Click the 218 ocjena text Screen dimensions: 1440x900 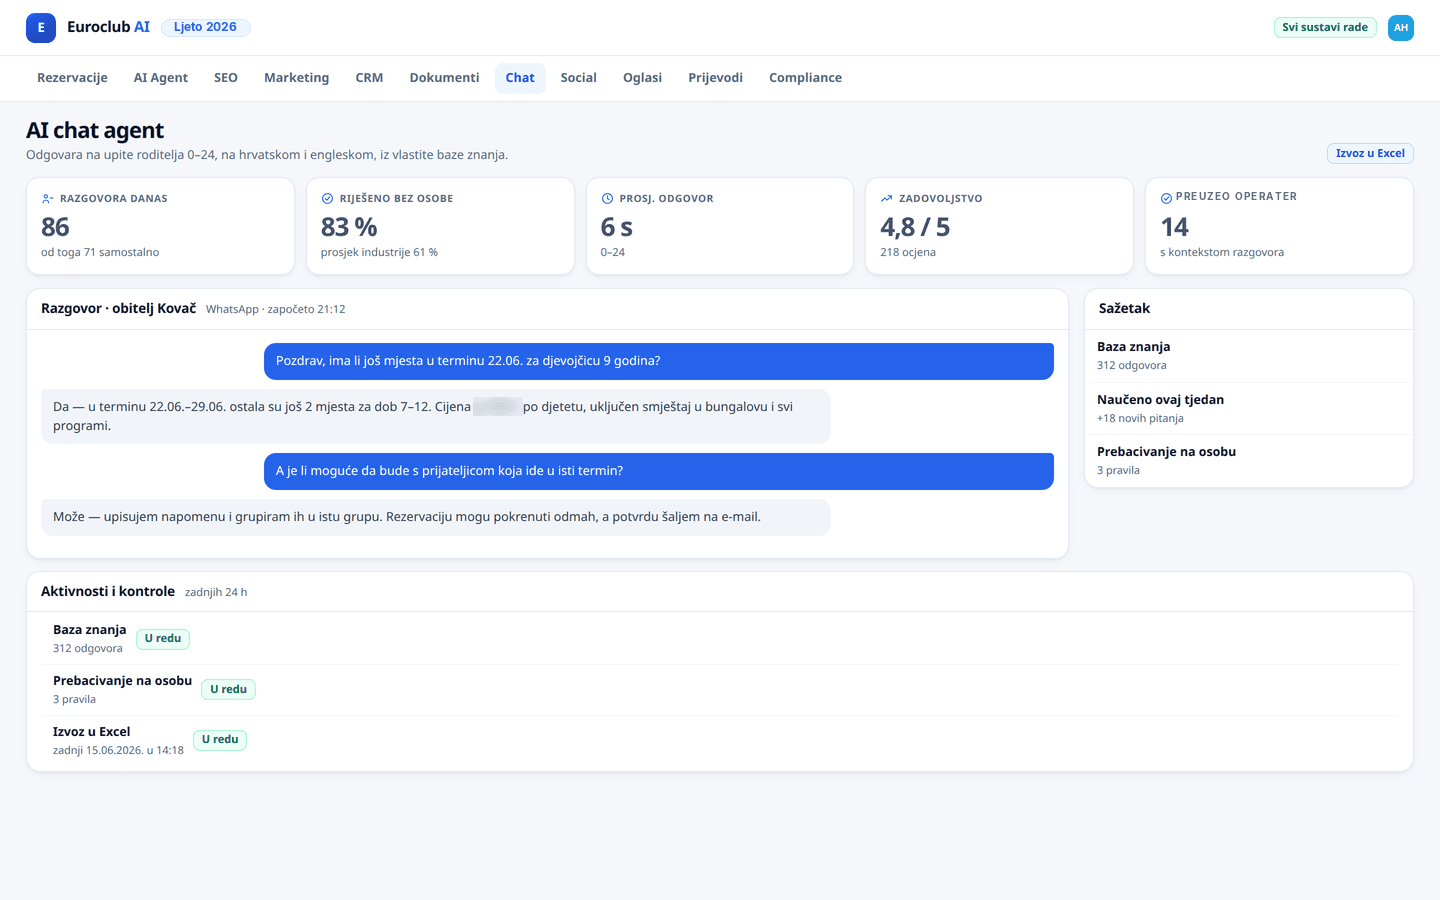click(908, 252)
